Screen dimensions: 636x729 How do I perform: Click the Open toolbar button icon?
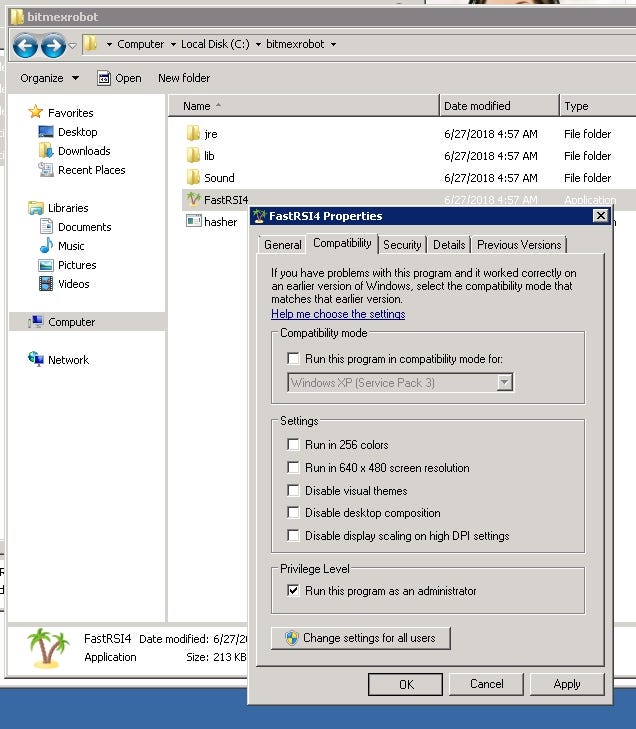coord(104,78)
